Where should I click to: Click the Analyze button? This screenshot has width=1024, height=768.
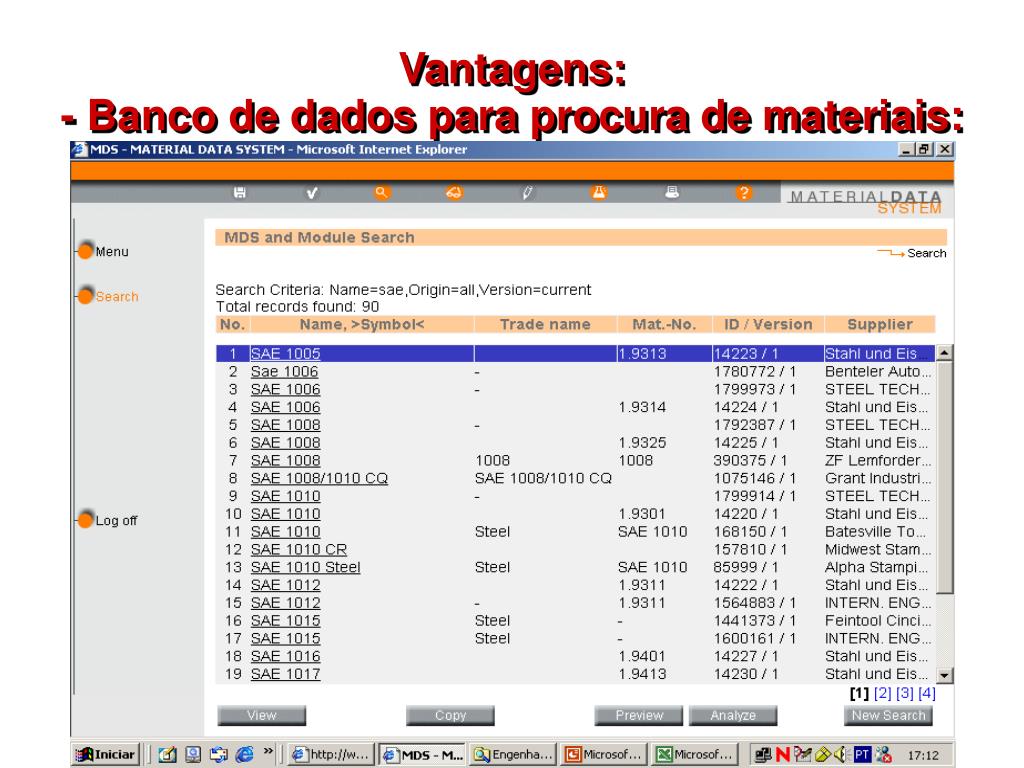[733, 715]
